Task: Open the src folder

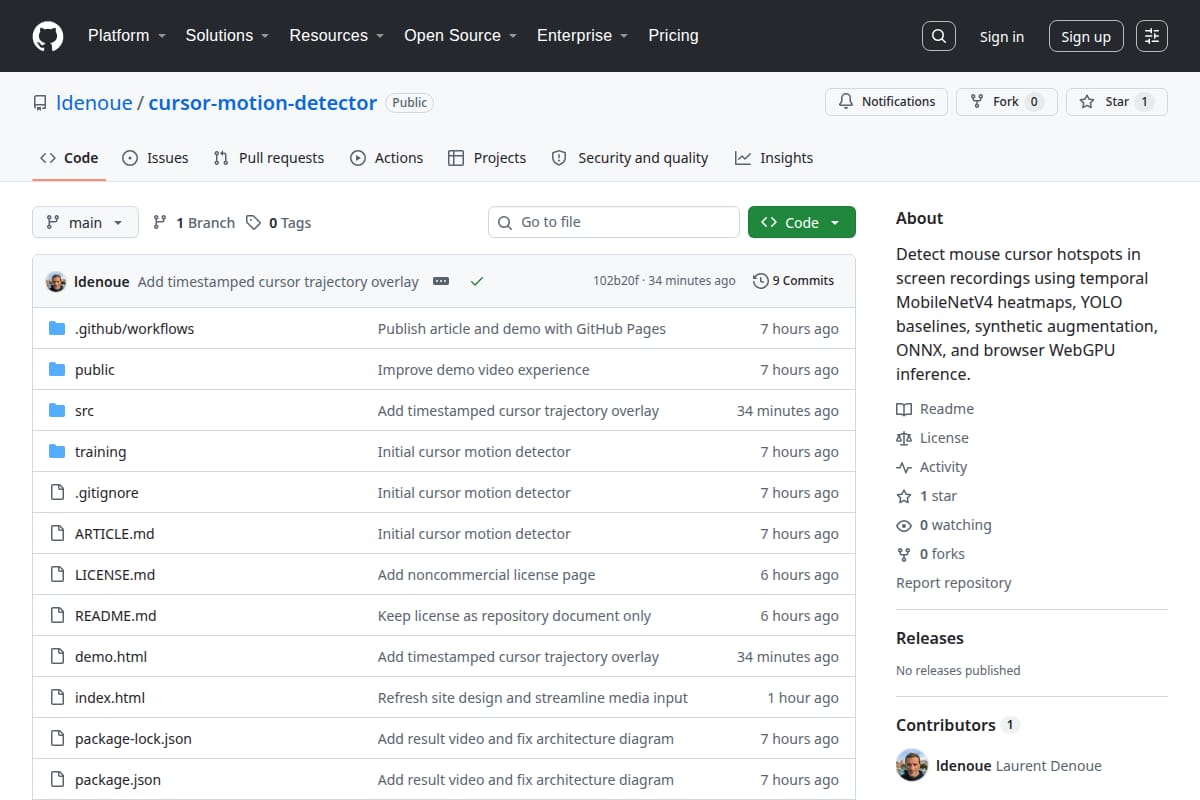Action: 84,411
